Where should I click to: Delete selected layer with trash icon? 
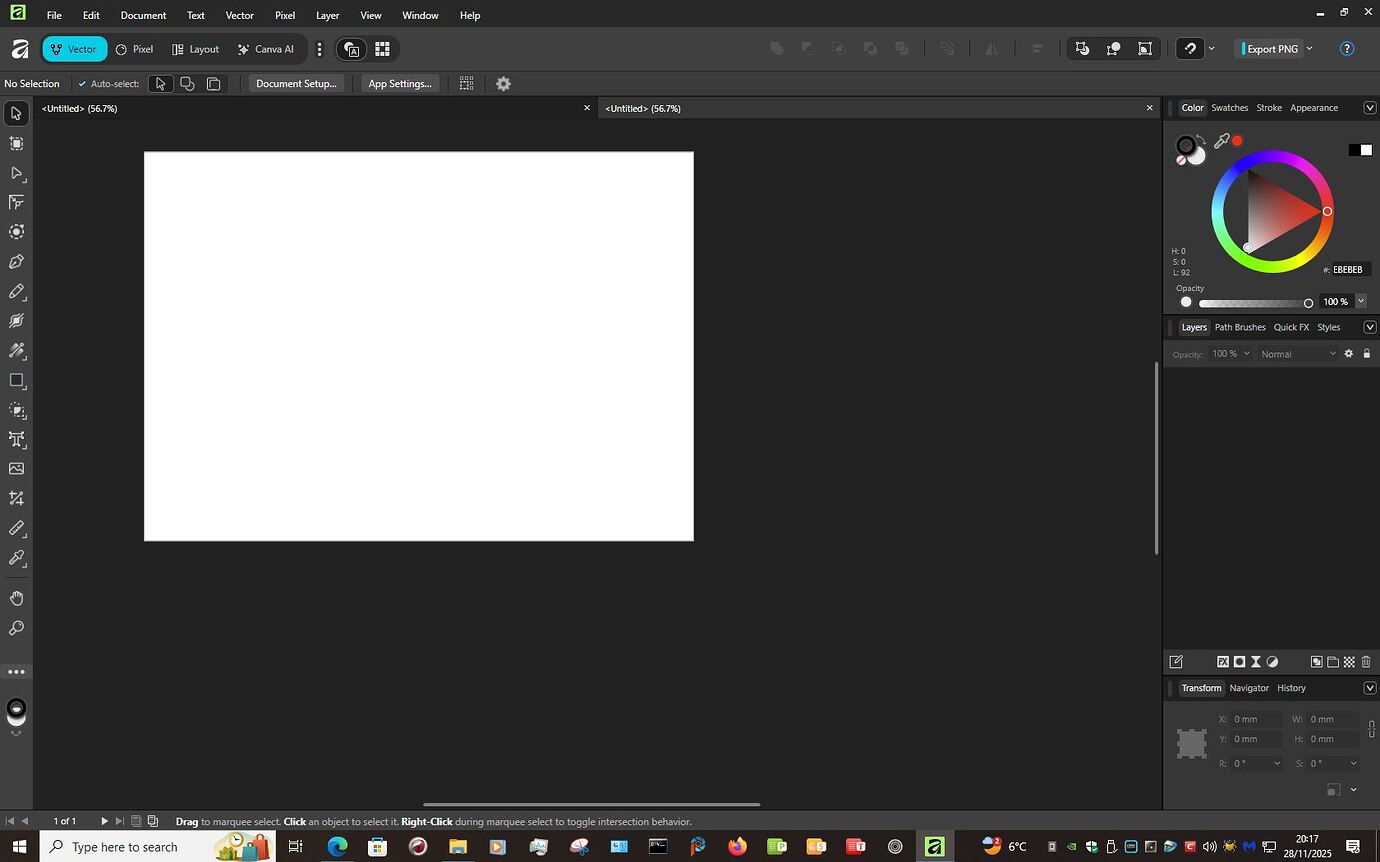[1366, 661]
